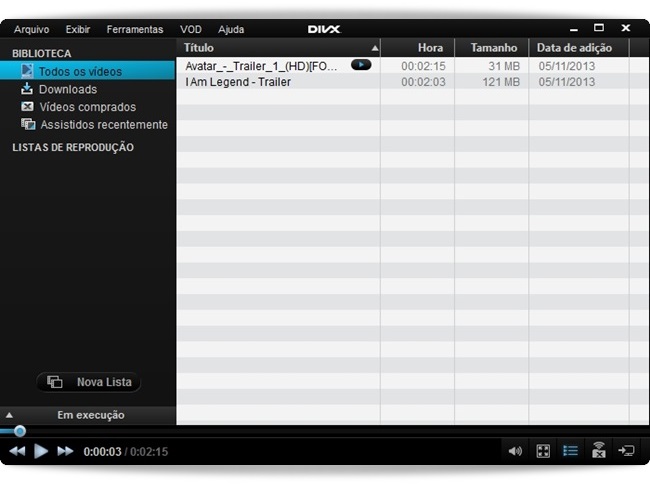Click the playback seek slider handle
Viewport: 650px width, 484px height.
[19, 431]
